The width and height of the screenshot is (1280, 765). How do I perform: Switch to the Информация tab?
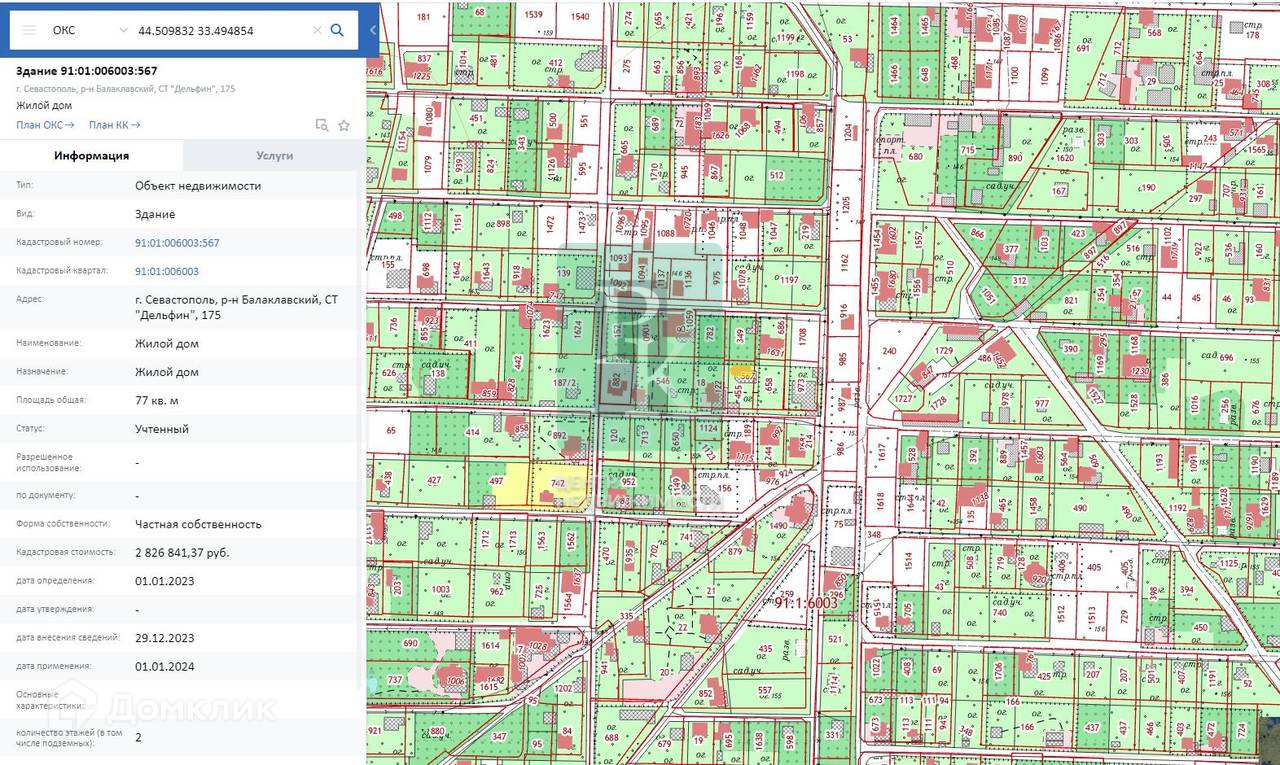tap(91, 156)
